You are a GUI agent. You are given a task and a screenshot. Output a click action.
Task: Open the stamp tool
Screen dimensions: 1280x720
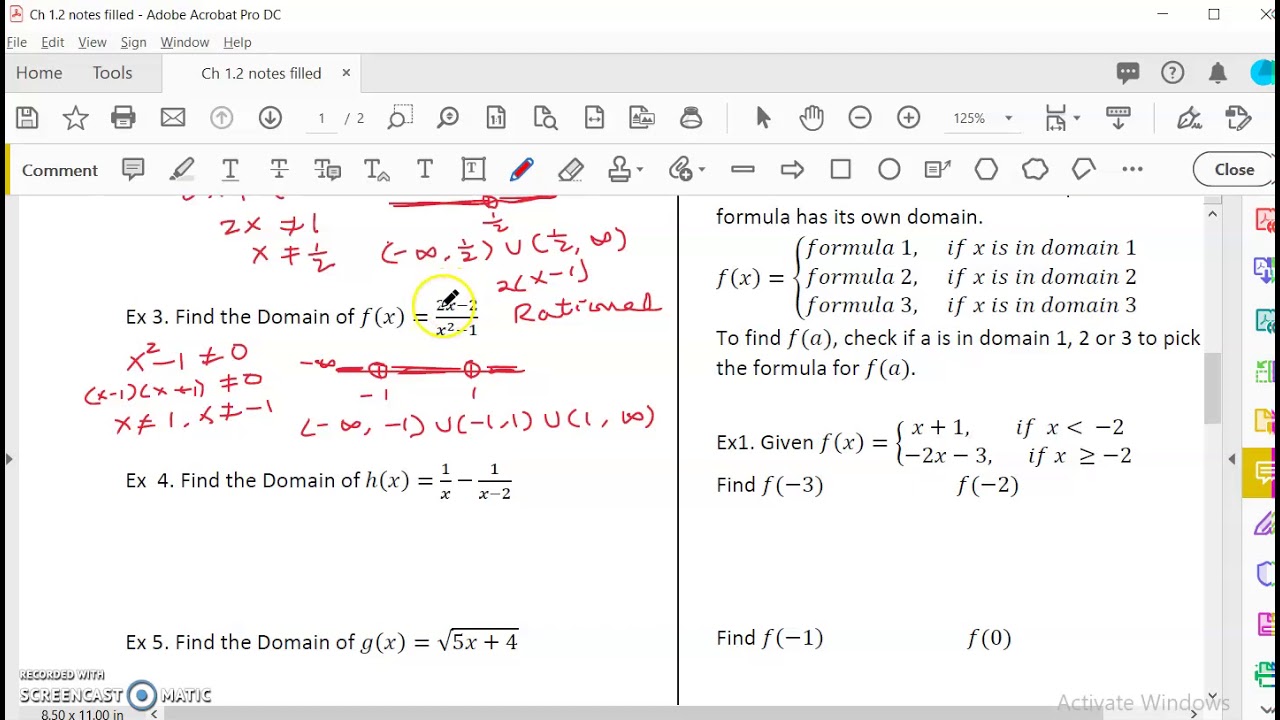coord(619,169)
